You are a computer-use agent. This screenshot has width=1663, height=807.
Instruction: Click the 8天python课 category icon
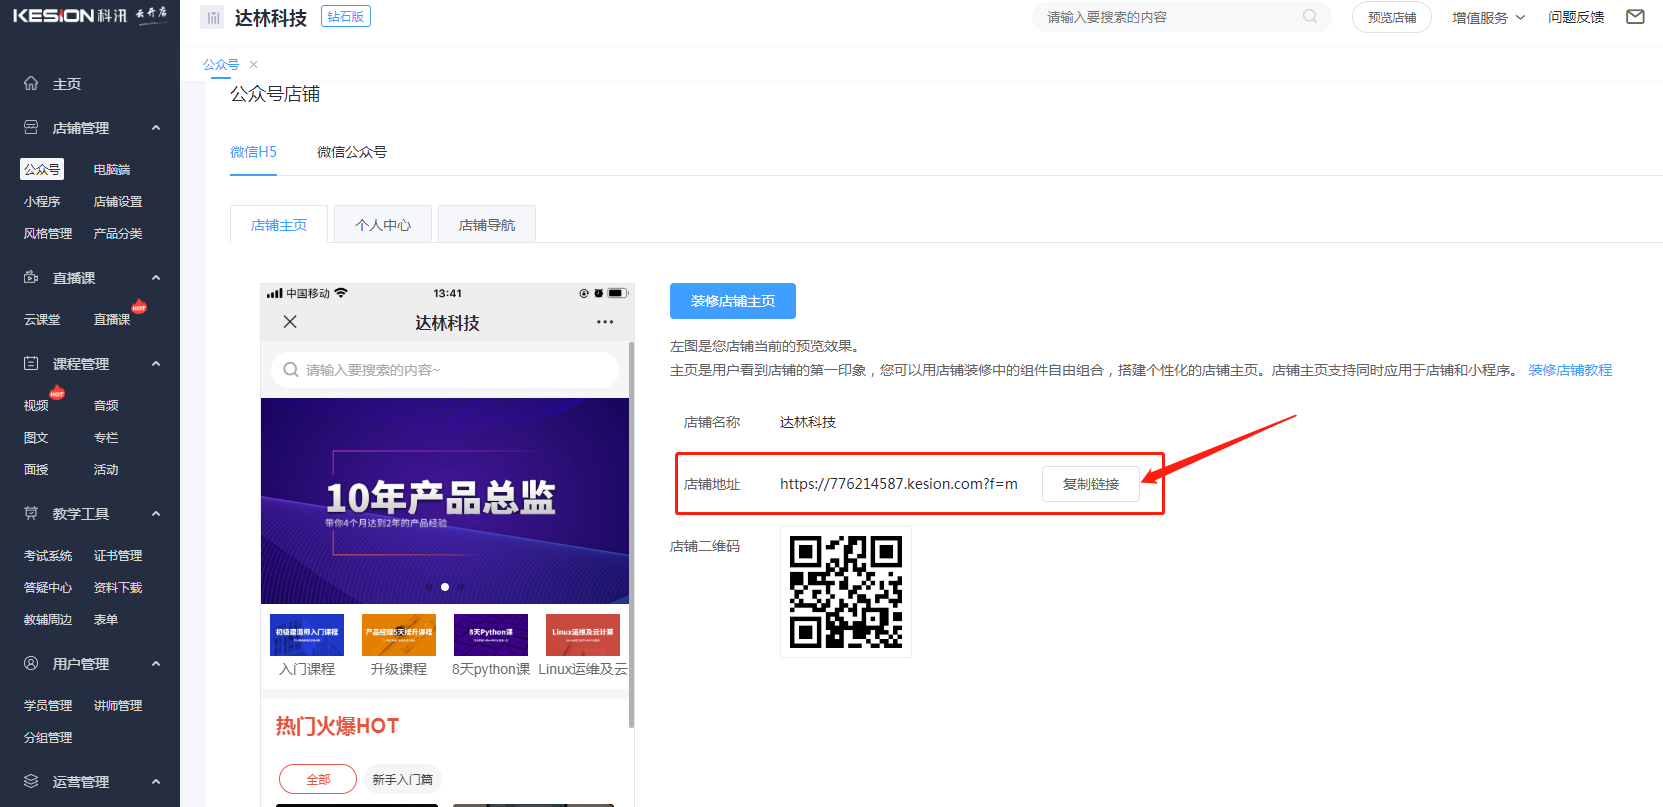point(490,635)
